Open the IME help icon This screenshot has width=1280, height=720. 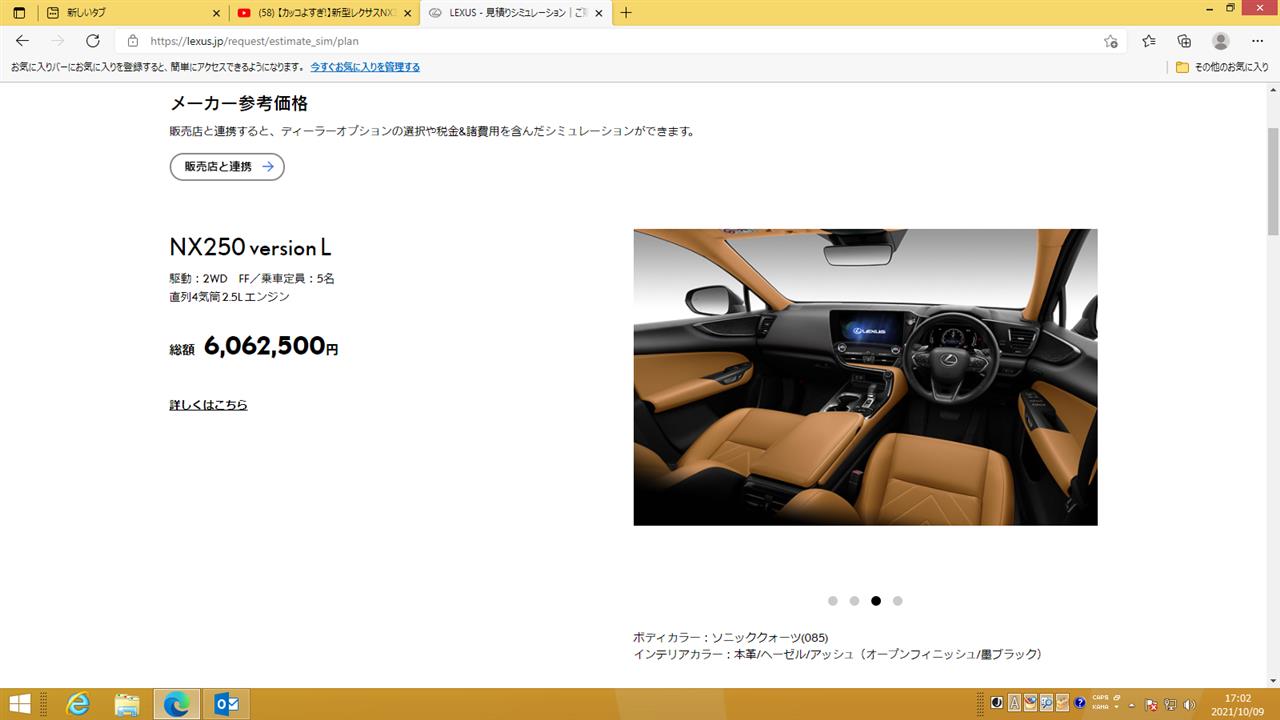point(1080,703)
